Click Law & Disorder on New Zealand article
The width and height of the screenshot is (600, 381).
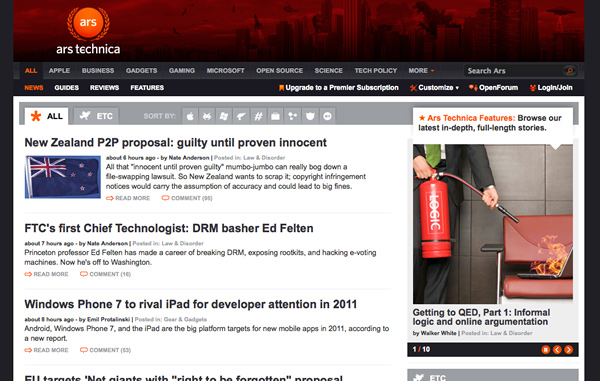coord(264,158)
